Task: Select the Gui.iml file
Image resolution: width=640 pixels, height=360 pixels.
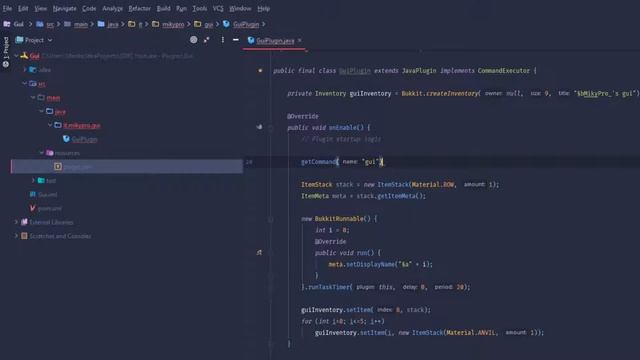Action: [x=47, y=194]
